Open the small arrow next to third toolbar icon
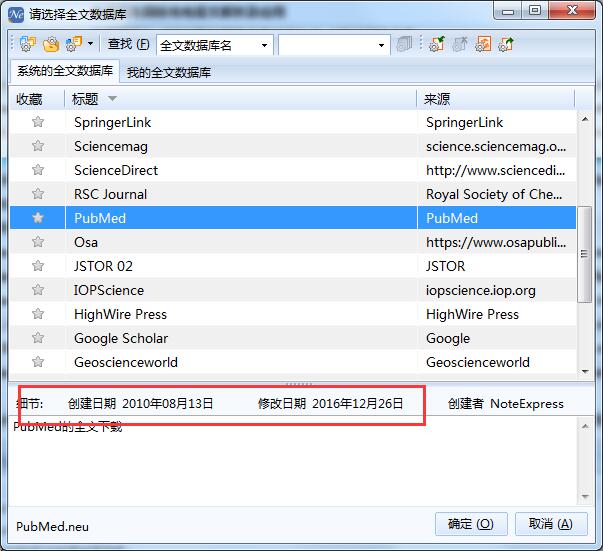 (x=90, y=44)
